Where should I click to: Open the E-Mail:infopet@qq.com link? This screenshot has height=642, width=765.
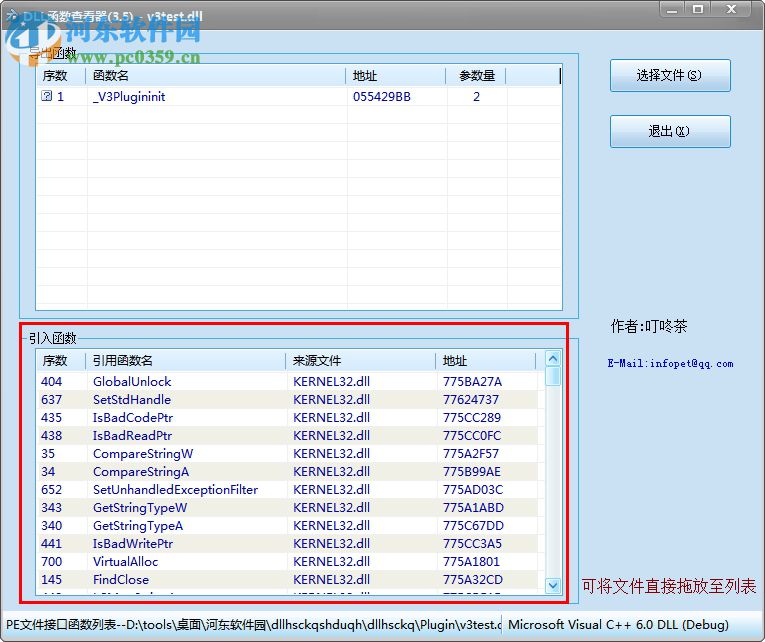tap(670, 363)
